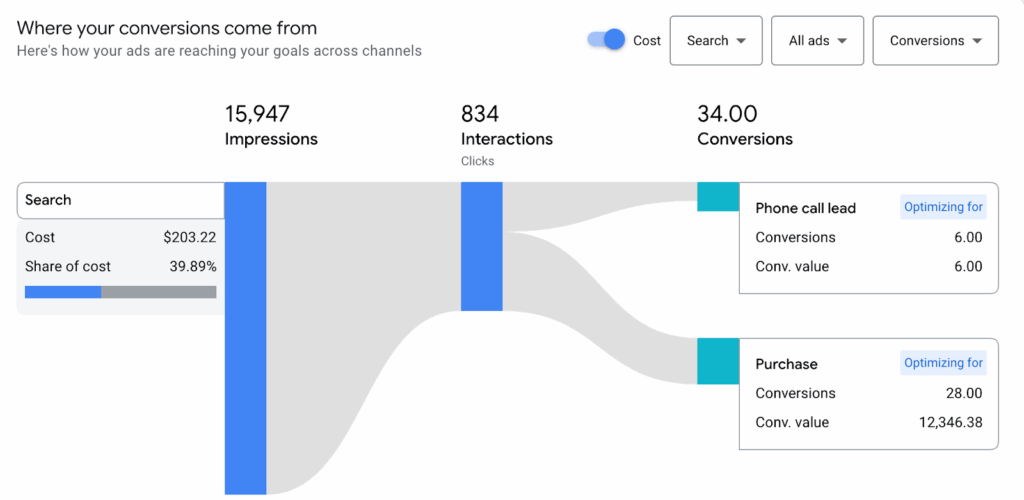The width and height of the screenshot is (1024, 500).
Task: Click Optimizing for badge on Phone call lead
Action: [944, 208]
